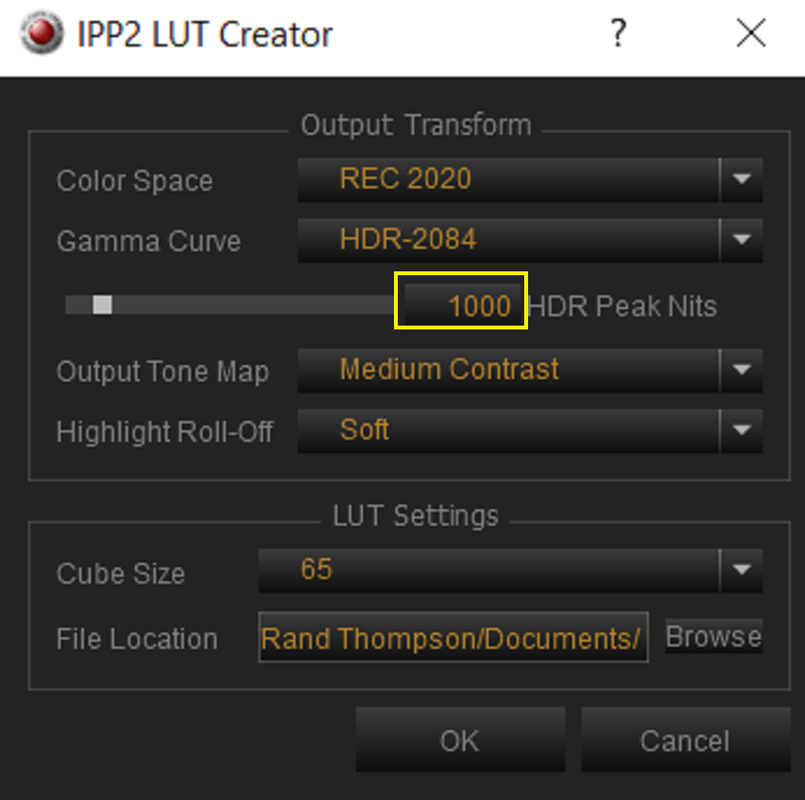Click the arrow beside HDR-2084
The height and width of the screenshot is (800, 805).
click(742, 240)
